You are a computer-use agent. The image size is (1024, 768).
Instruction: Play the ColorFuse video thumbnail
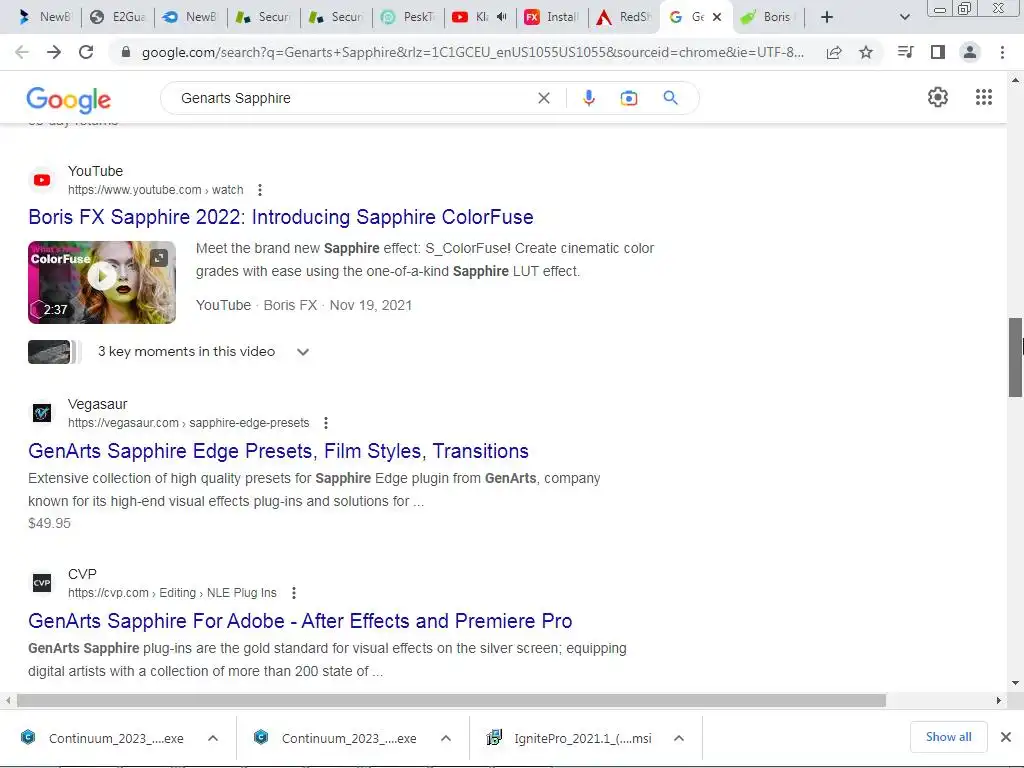click(102, 282)
